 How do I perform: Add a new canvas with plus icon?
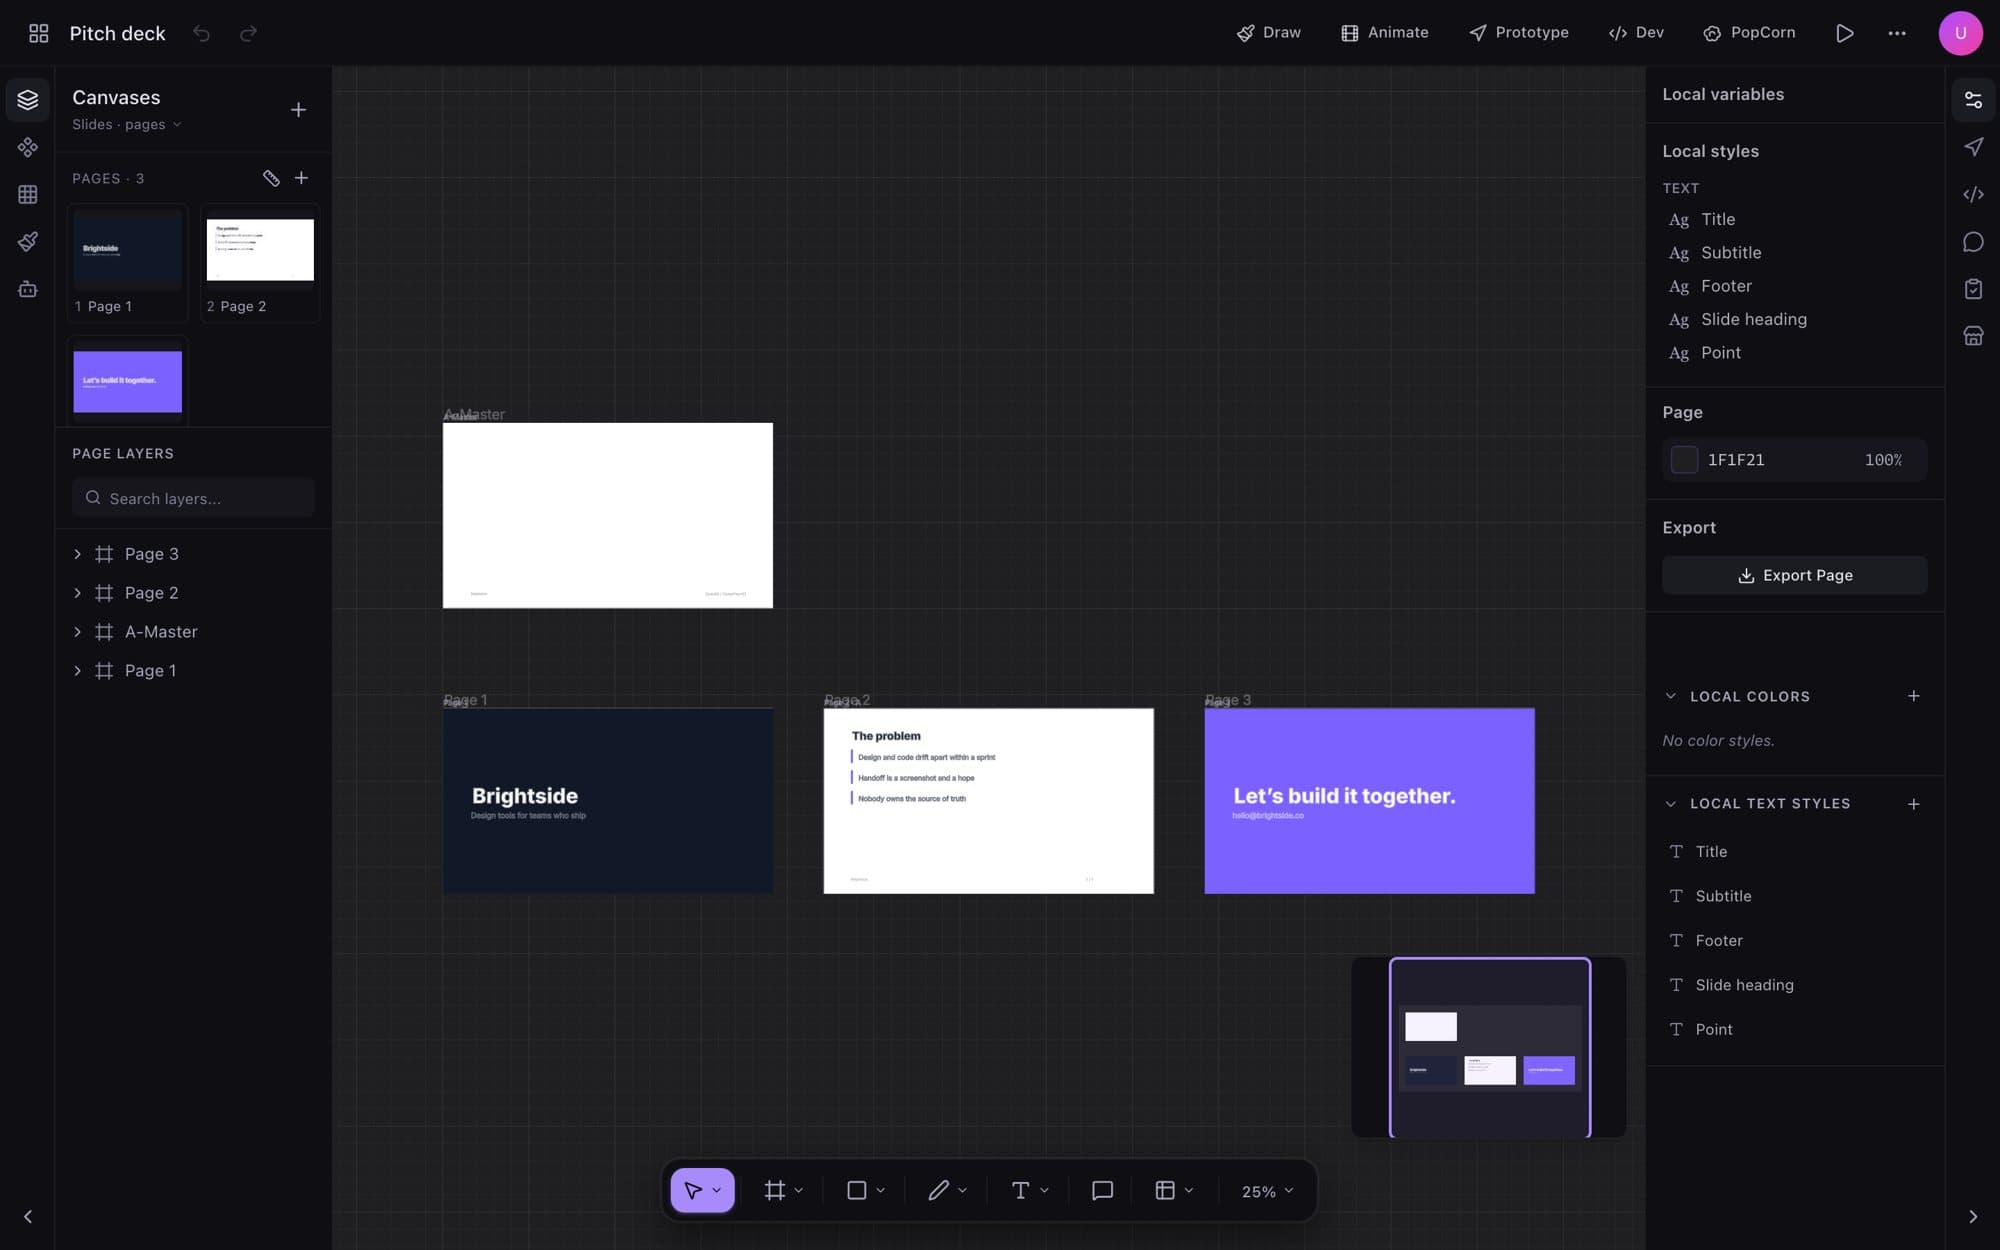pos(298,109)
